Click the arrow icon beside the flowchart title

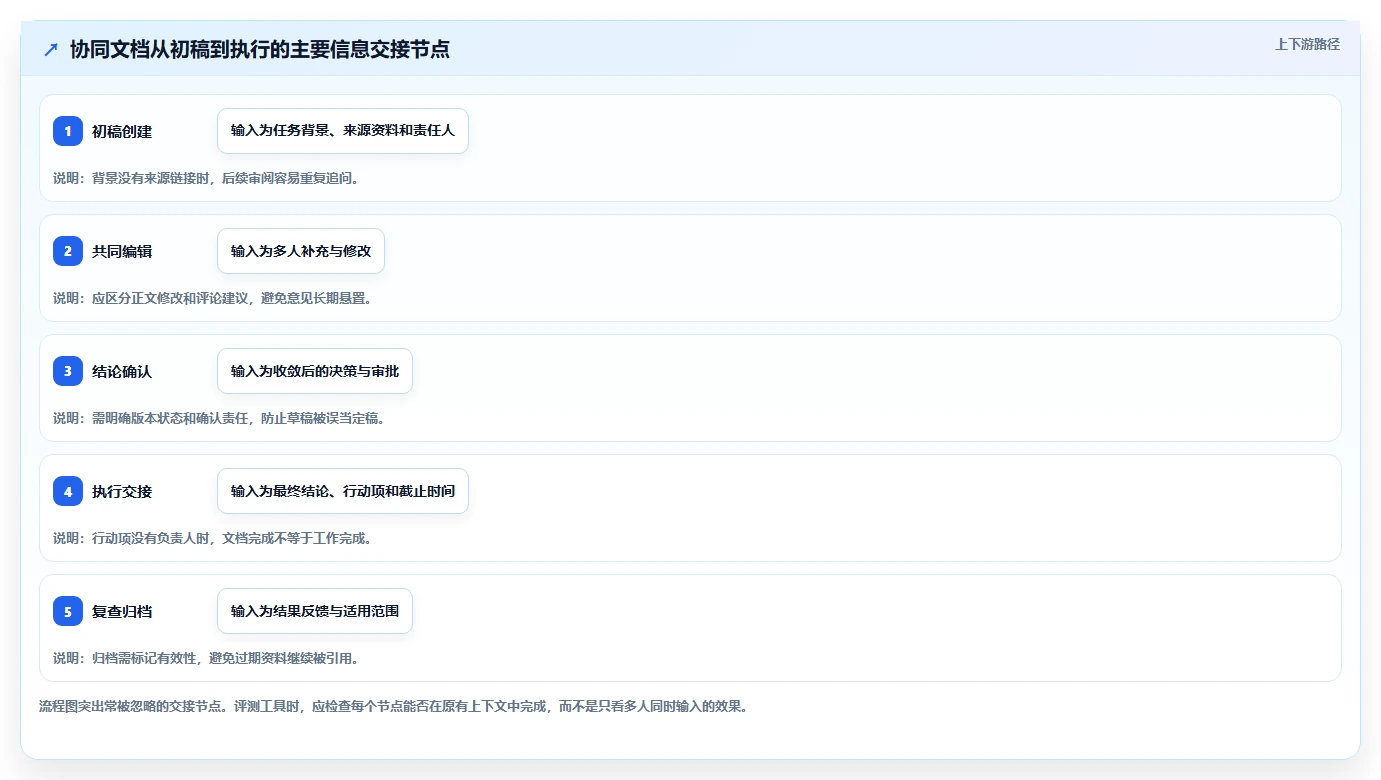[51, 49]
